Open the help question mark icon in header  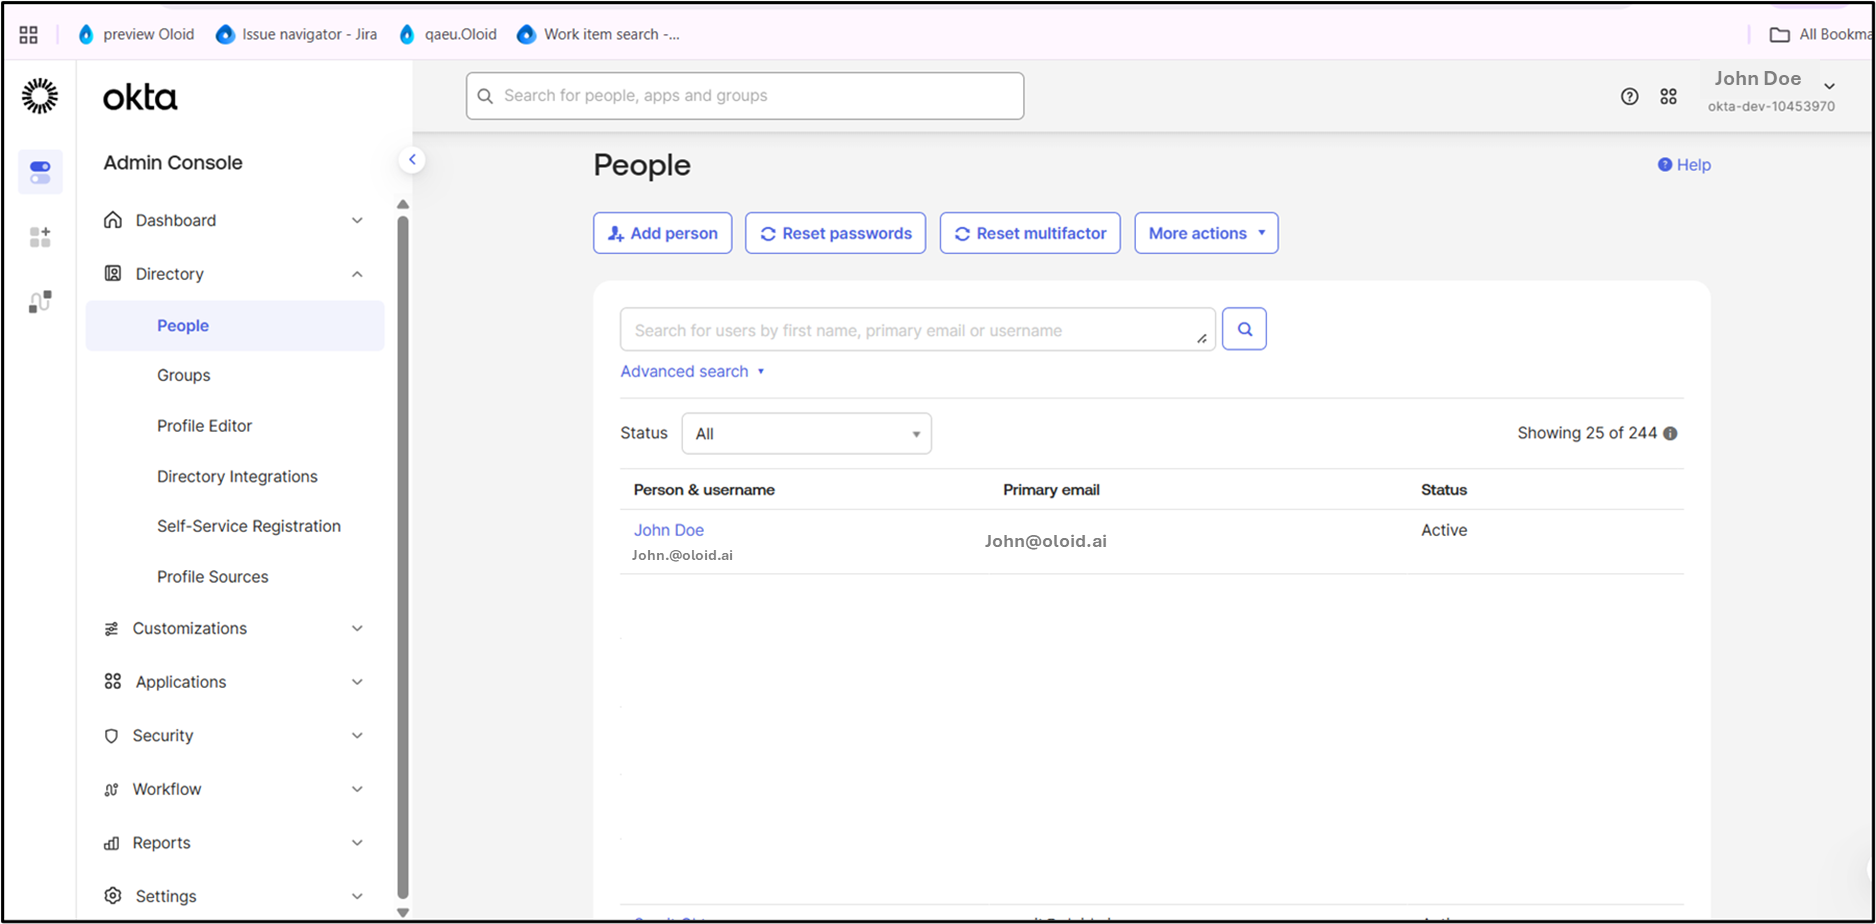pos(1630,96)
